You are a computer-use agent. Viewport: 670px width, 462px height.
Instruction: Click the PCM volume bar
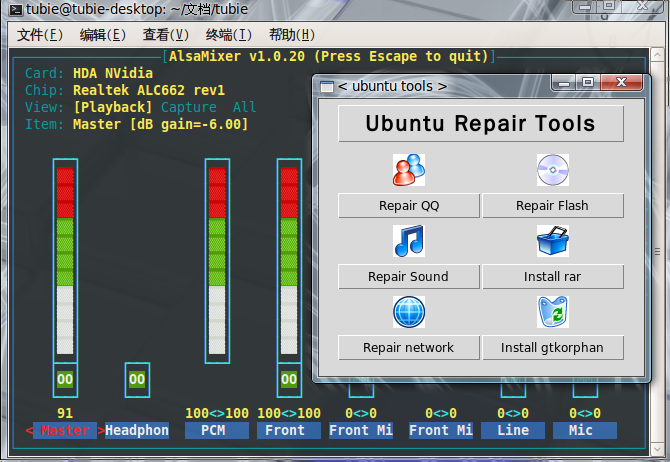tap(217, 261)
